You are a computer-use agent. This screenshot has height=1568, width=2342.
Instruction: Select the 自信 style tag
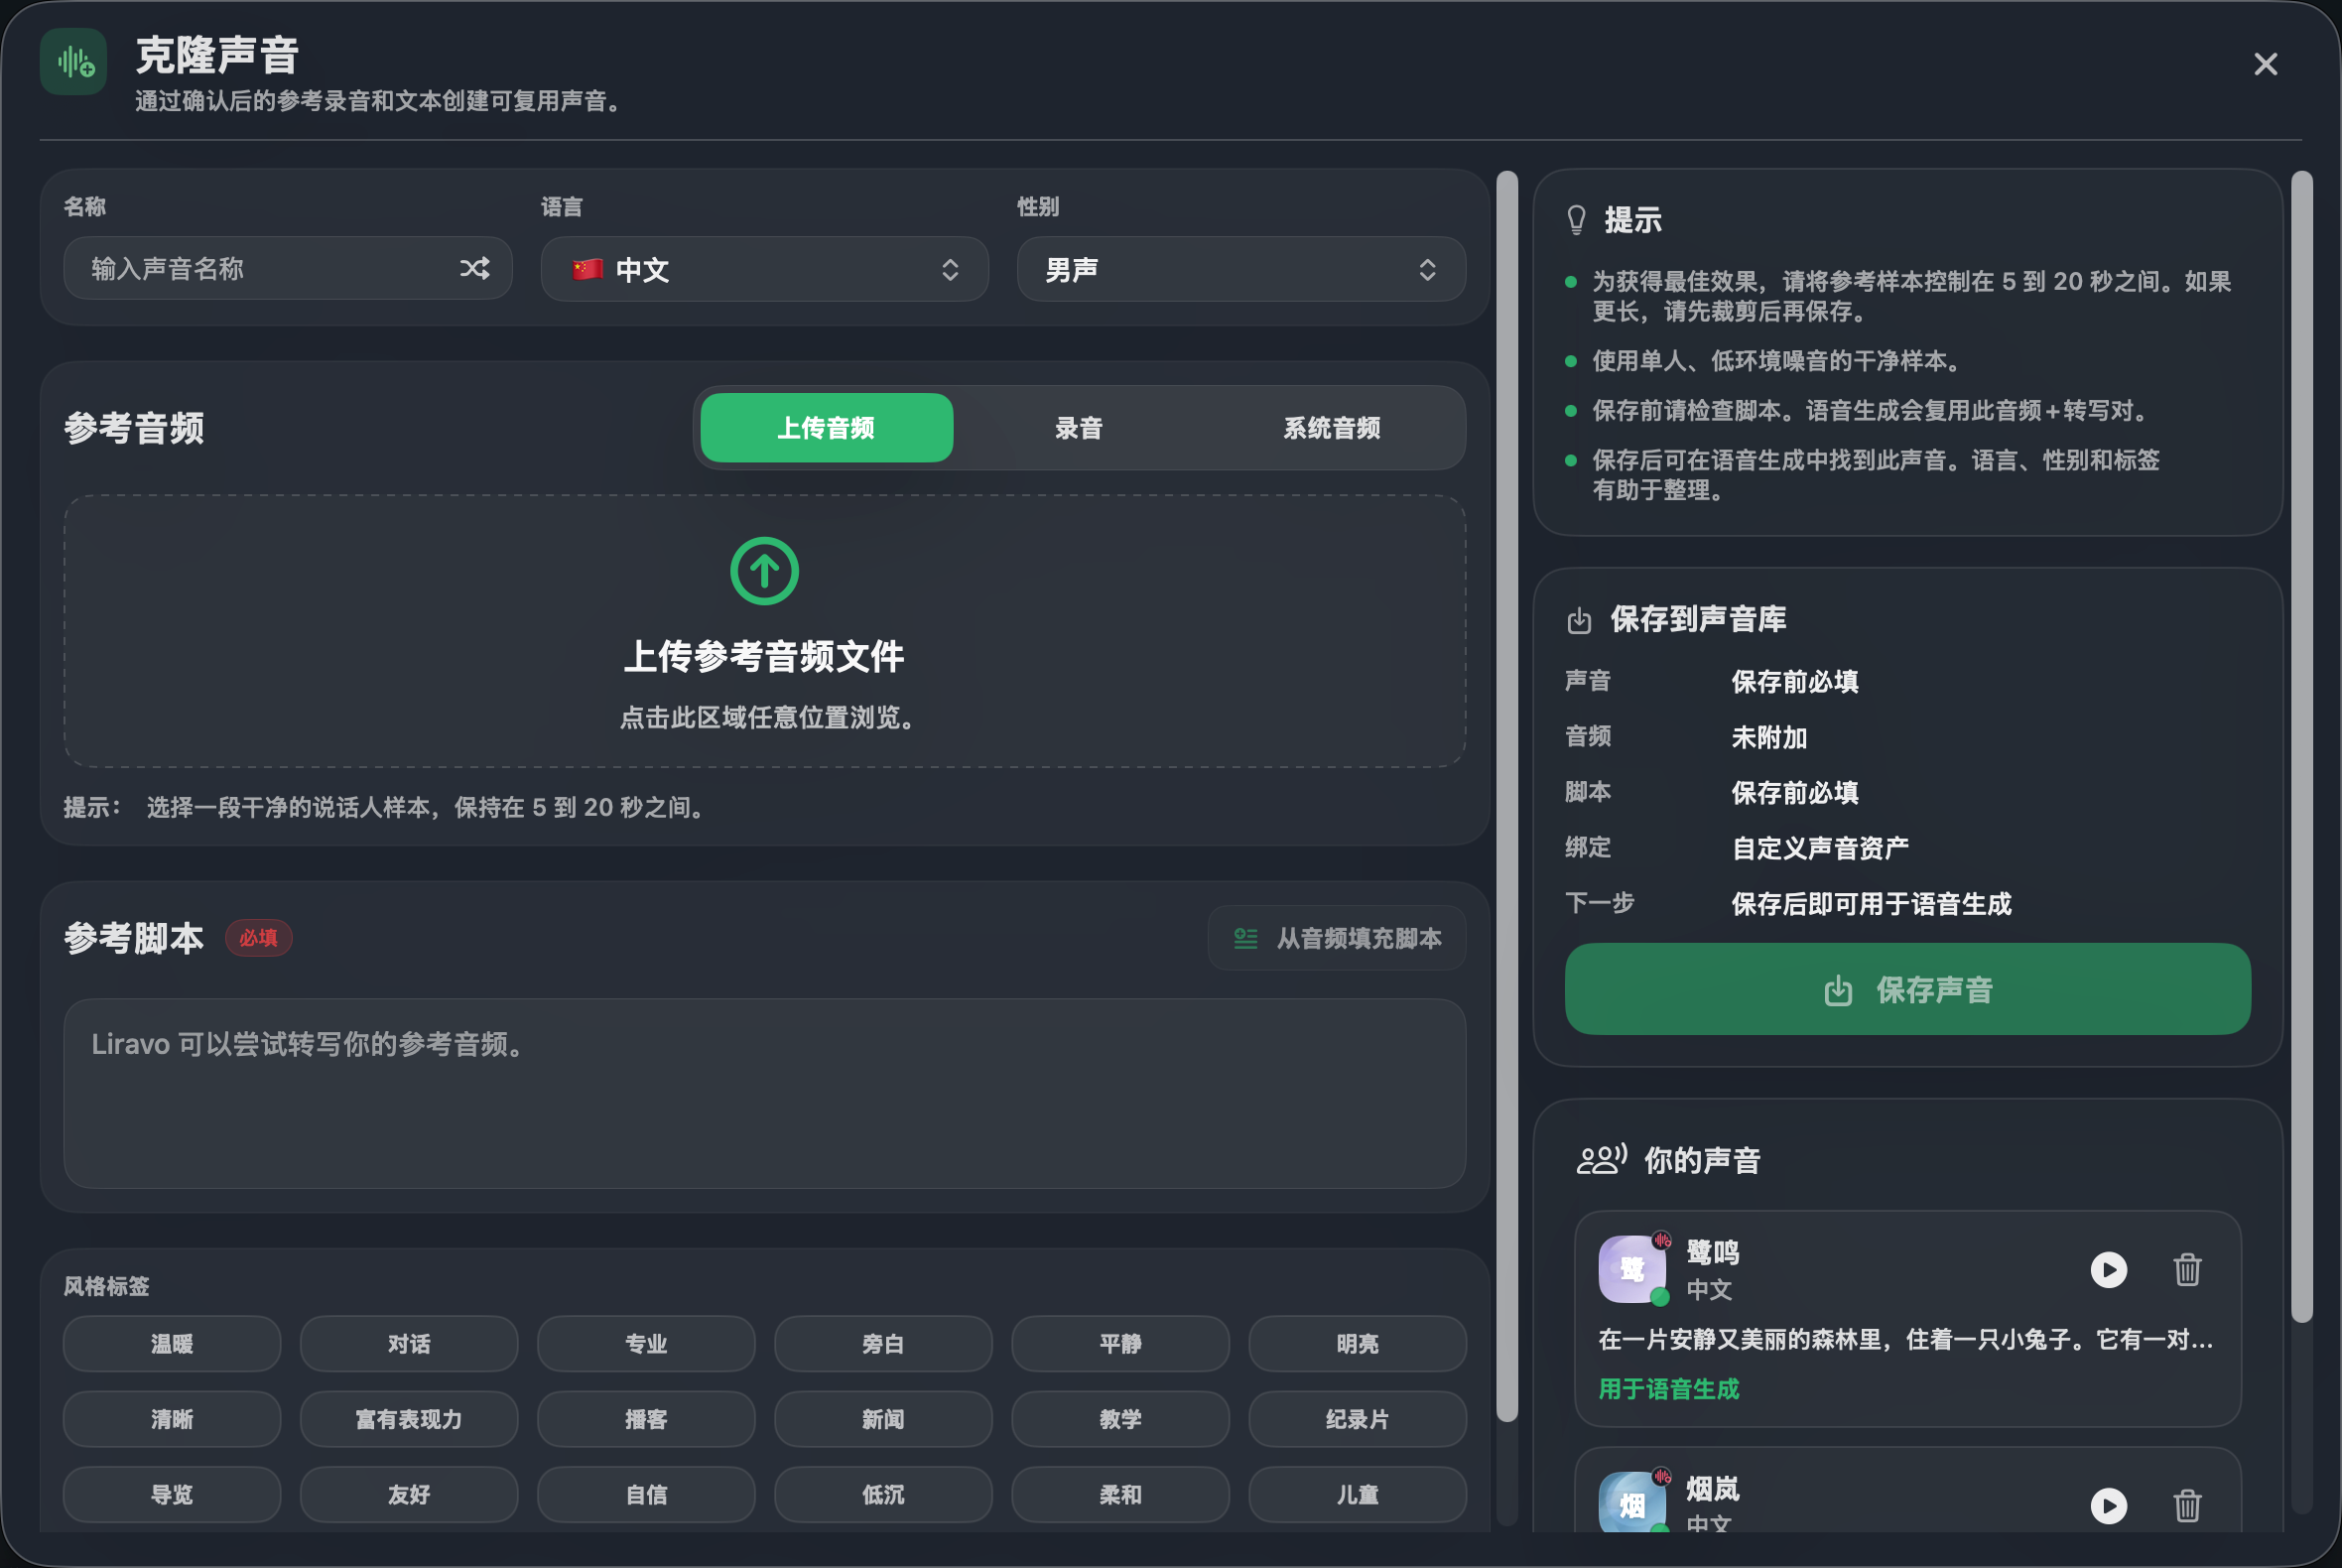(646, 1495)
